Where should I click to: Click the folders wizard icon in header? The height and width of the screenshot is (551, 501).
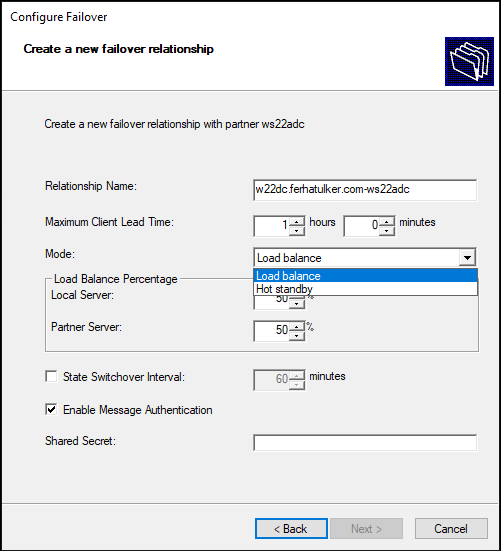coord(469,61)
